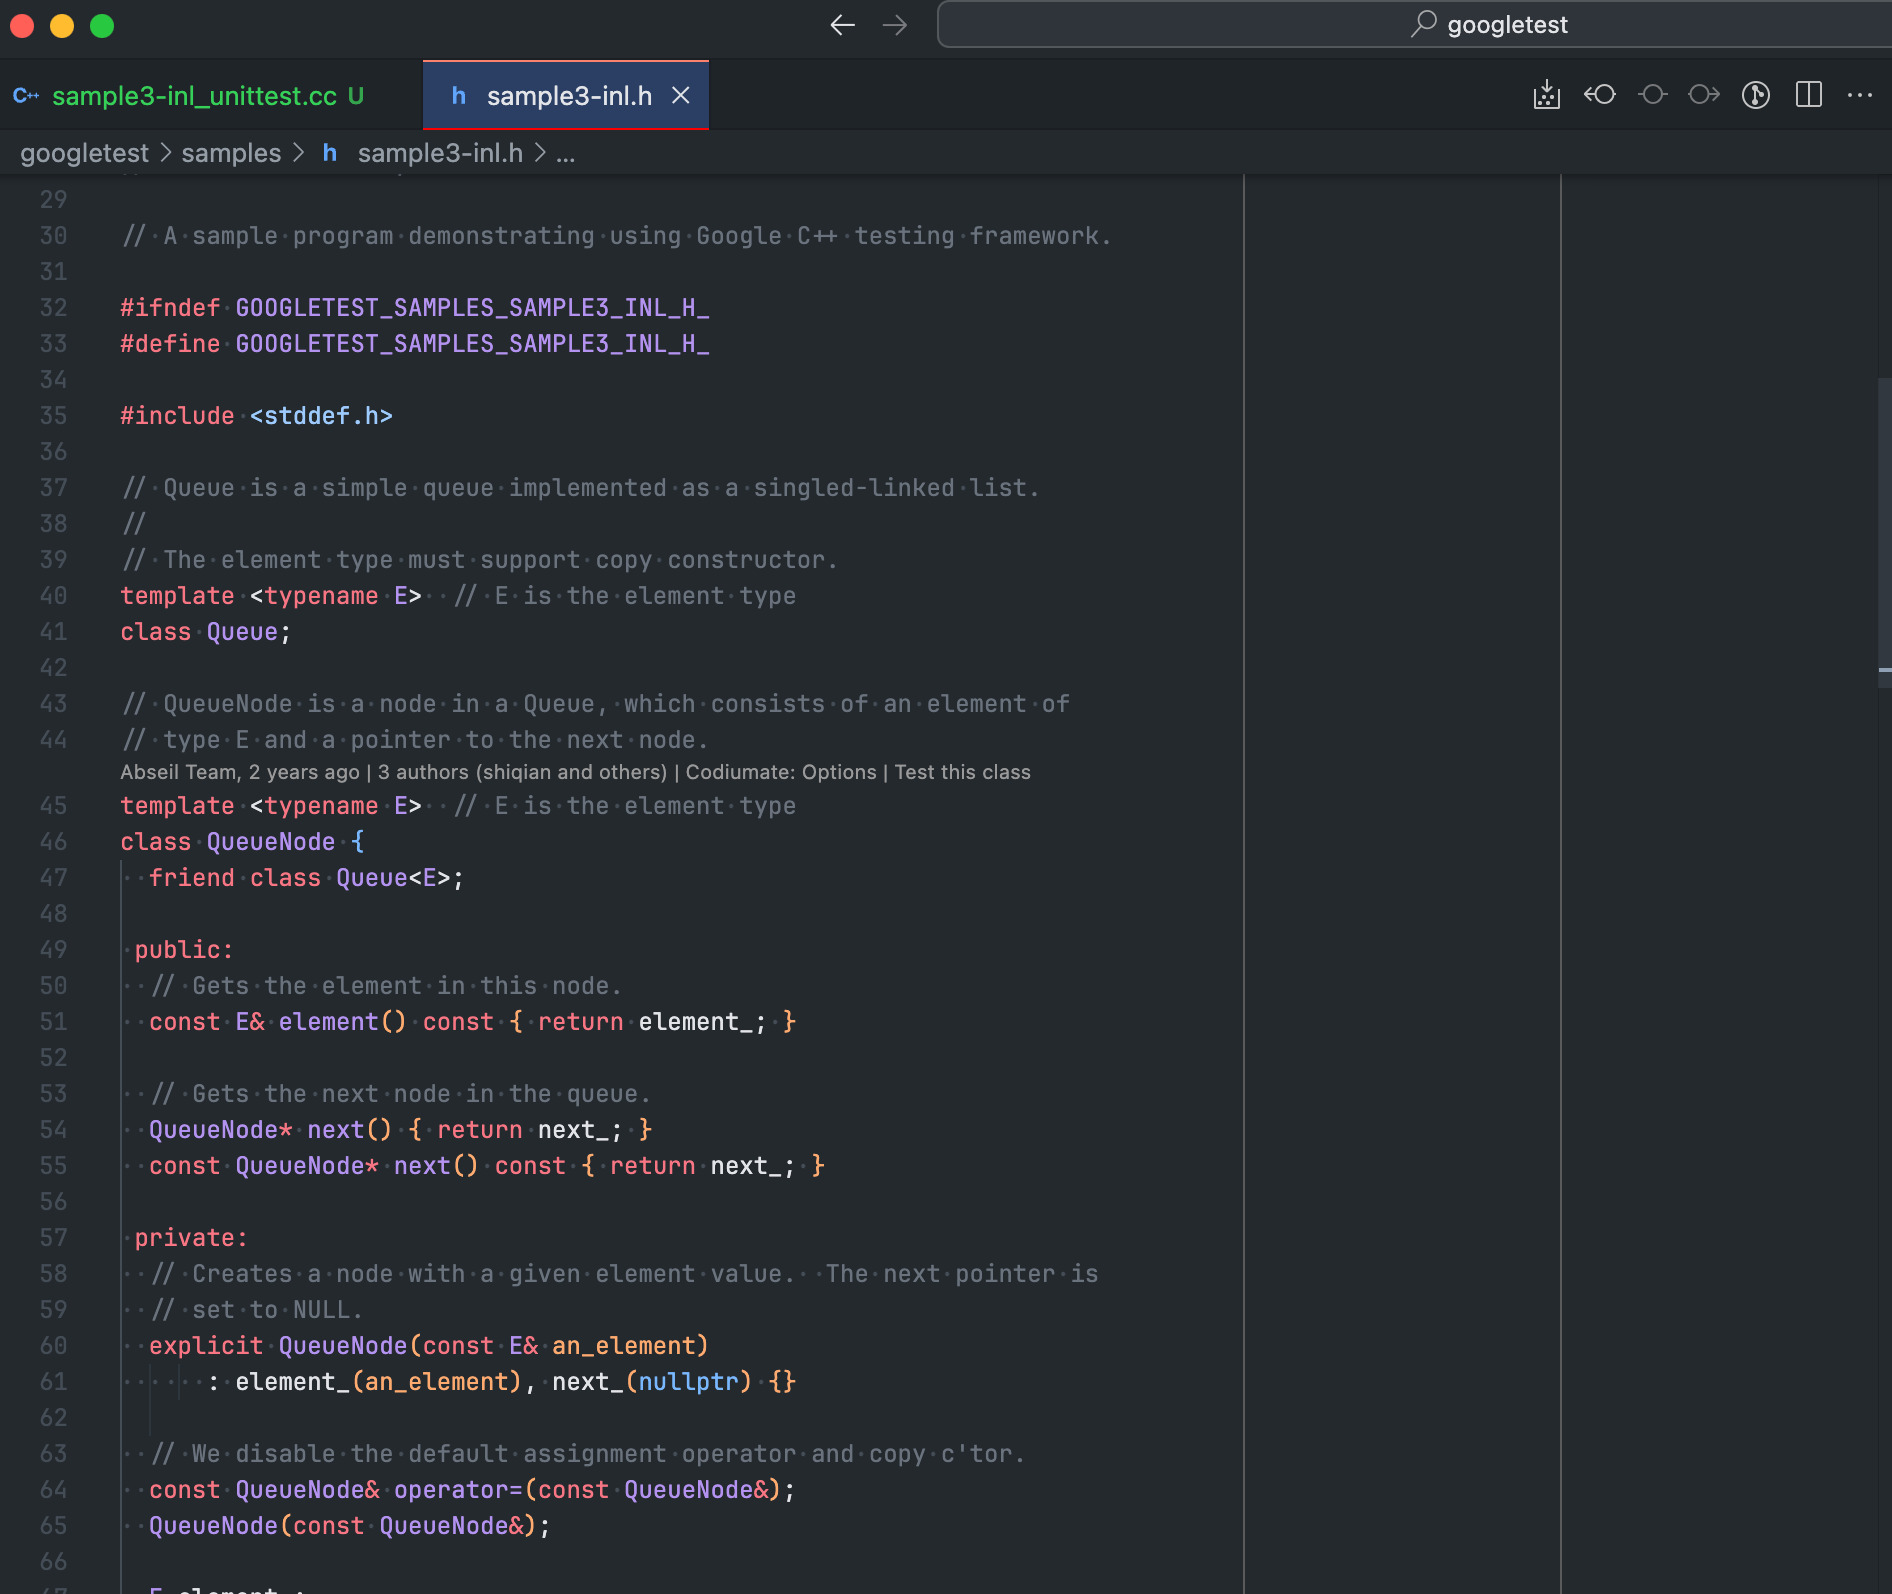Select the sample3-inl.h tab
This screenshot has width=1892, height=1594.
point(566,96)
